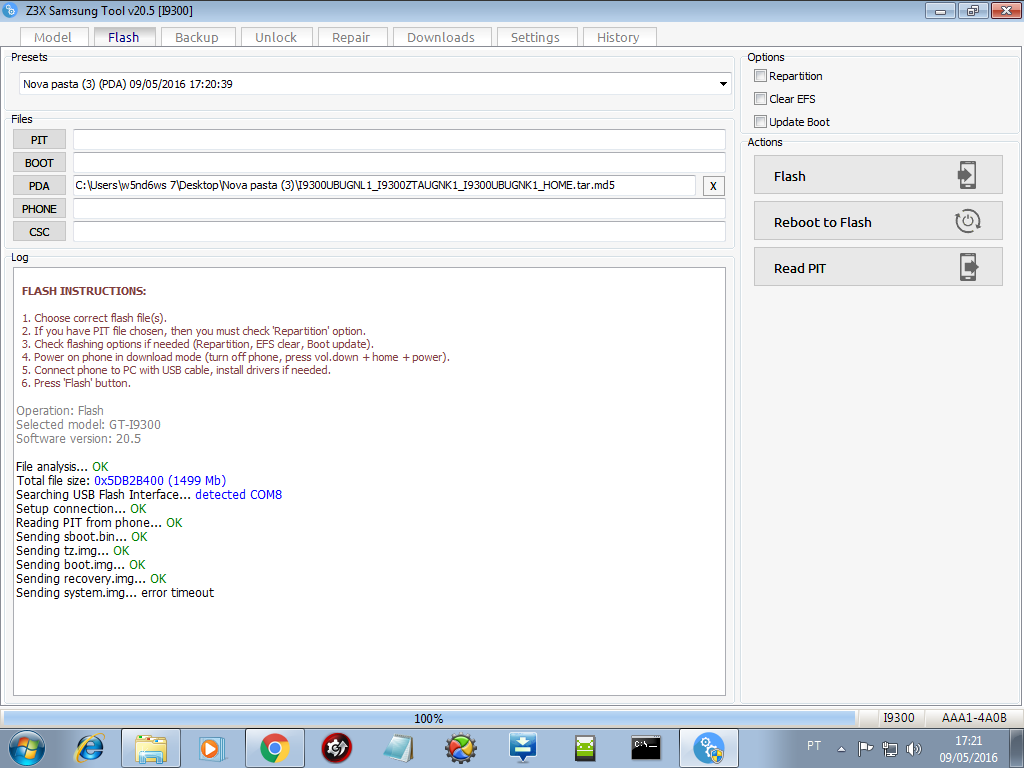Image resolution: width=1024 pixels, height=768 pixels.
Task: Click the PIT file path field
Action: click(x=399, y=140)
